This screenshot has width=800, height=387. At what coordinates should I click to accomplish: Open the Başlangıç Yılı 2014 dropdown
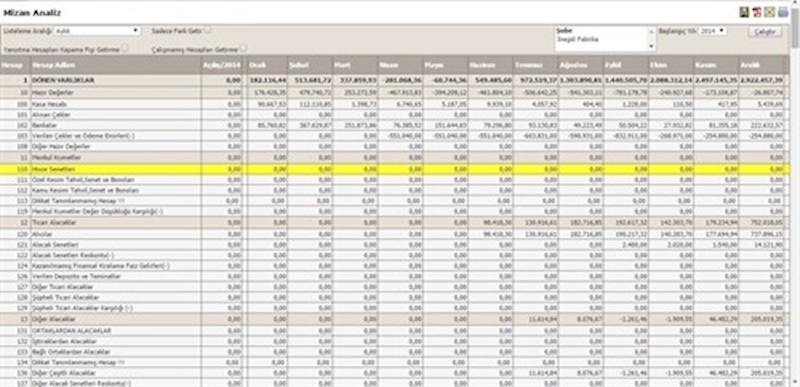(713, 31)
